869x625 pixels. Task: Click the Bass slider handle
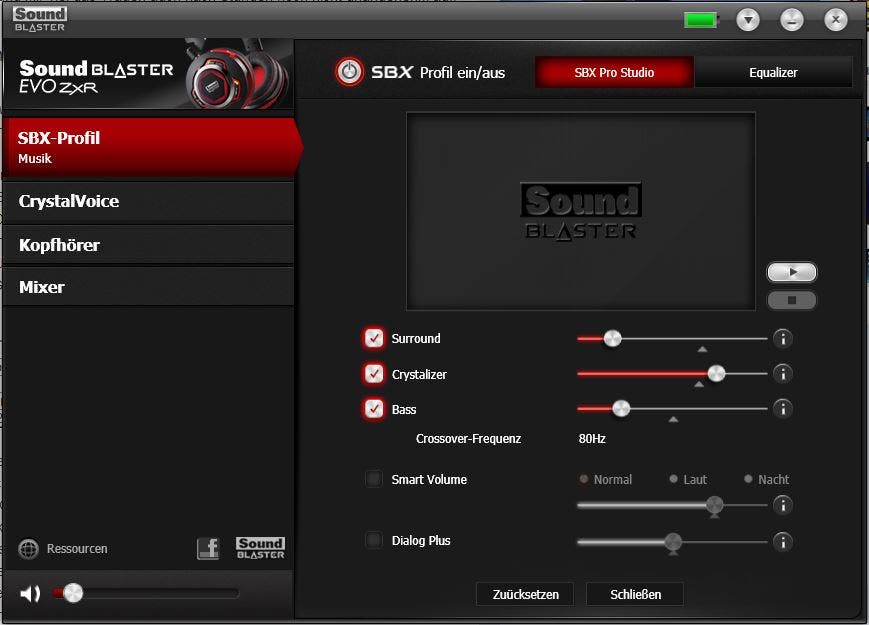[x=621, y=409]
